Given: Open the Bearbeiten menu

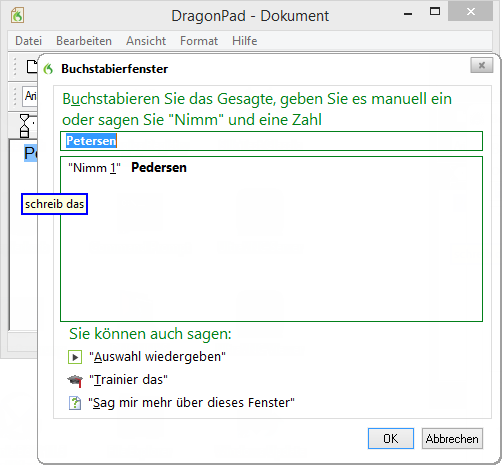Looking at the screenshot, I should coord(84,41).
